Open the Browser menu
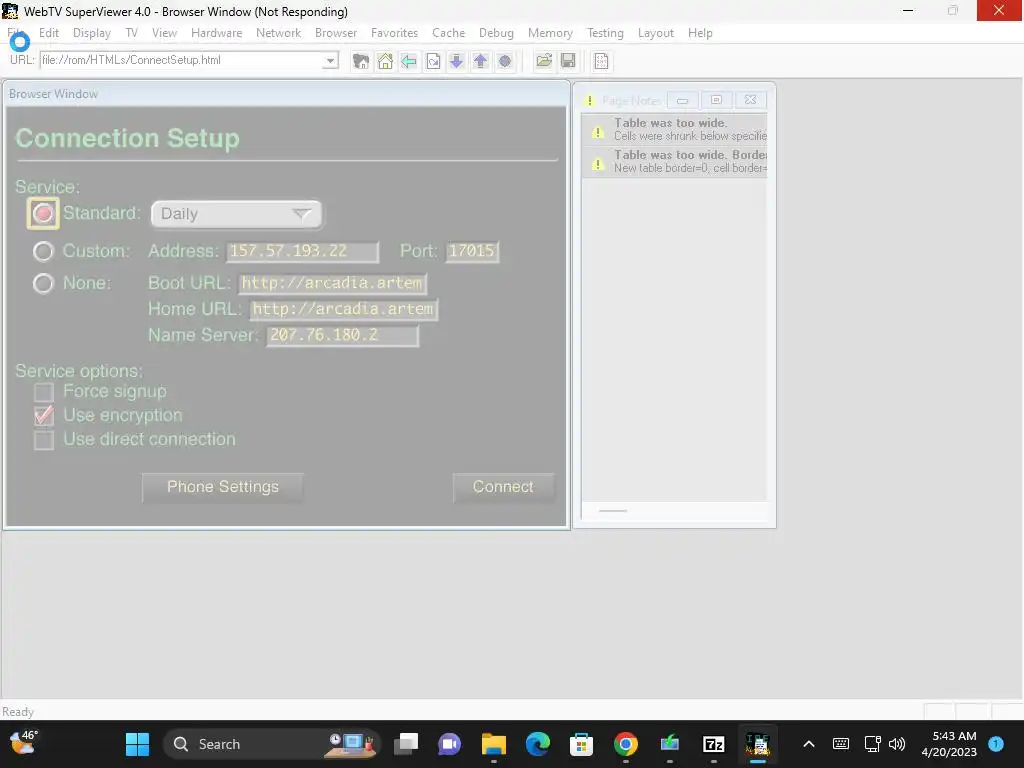Screen dimensions: 1024x768 click(x=336, y=33)
